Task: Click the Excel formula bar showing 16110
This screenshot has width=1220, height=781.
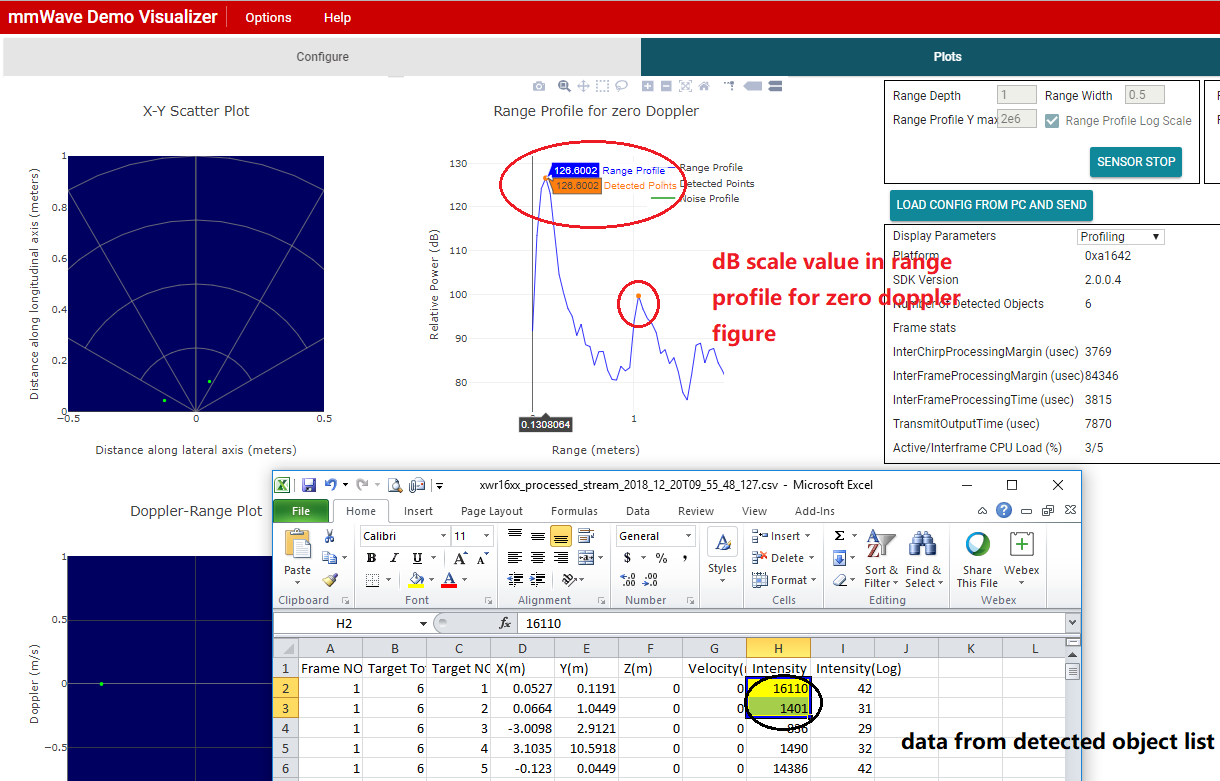Action: coord(792,623)
